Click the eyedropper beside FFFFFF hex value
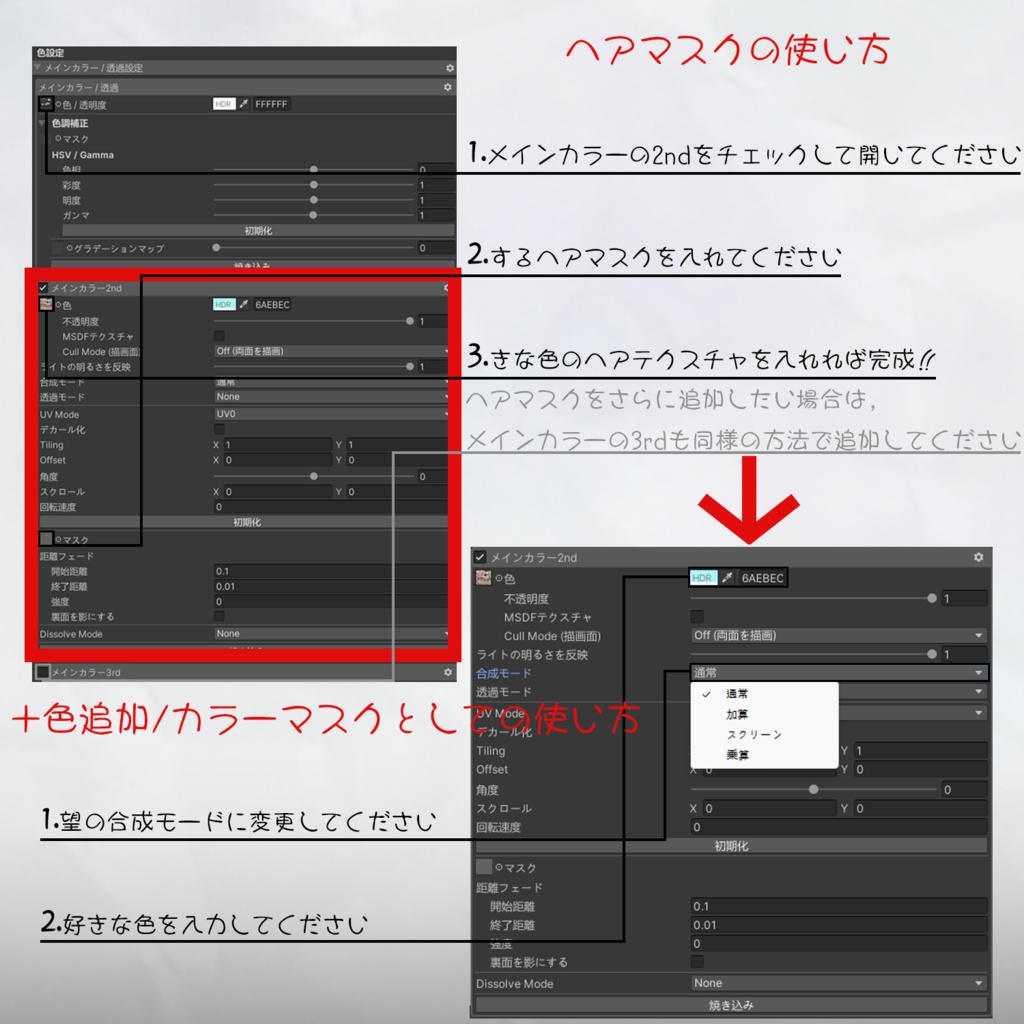The height and width of the screenshot is (1024, 1024). pos(244,104)
